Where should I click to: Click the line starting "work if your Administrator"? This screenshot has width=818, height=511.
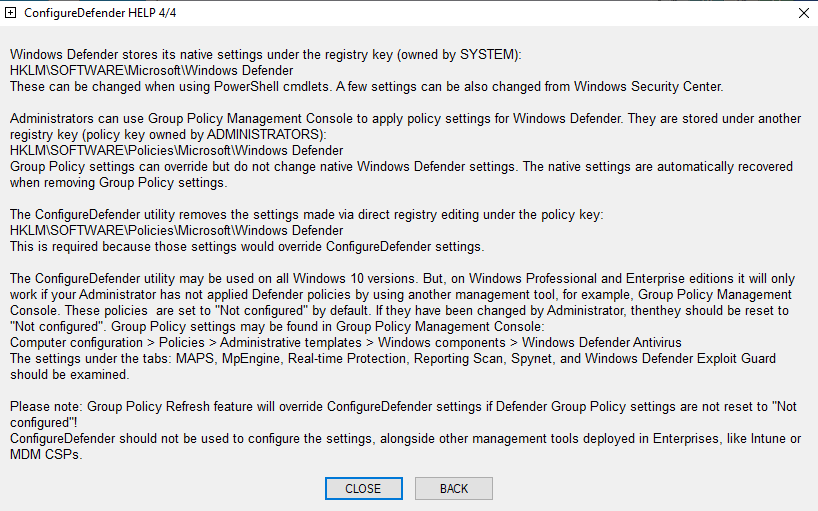coord(400,295)
